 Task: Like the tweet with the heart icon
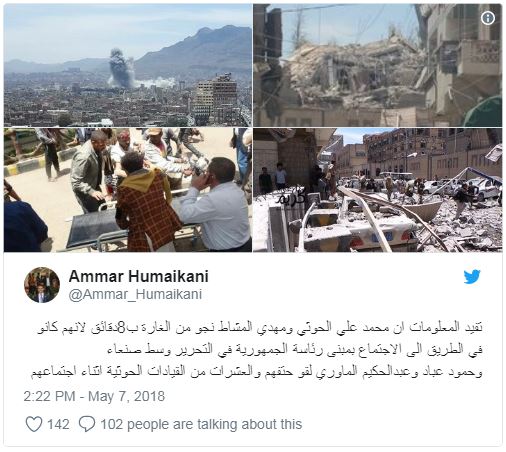tap(34, 424)
